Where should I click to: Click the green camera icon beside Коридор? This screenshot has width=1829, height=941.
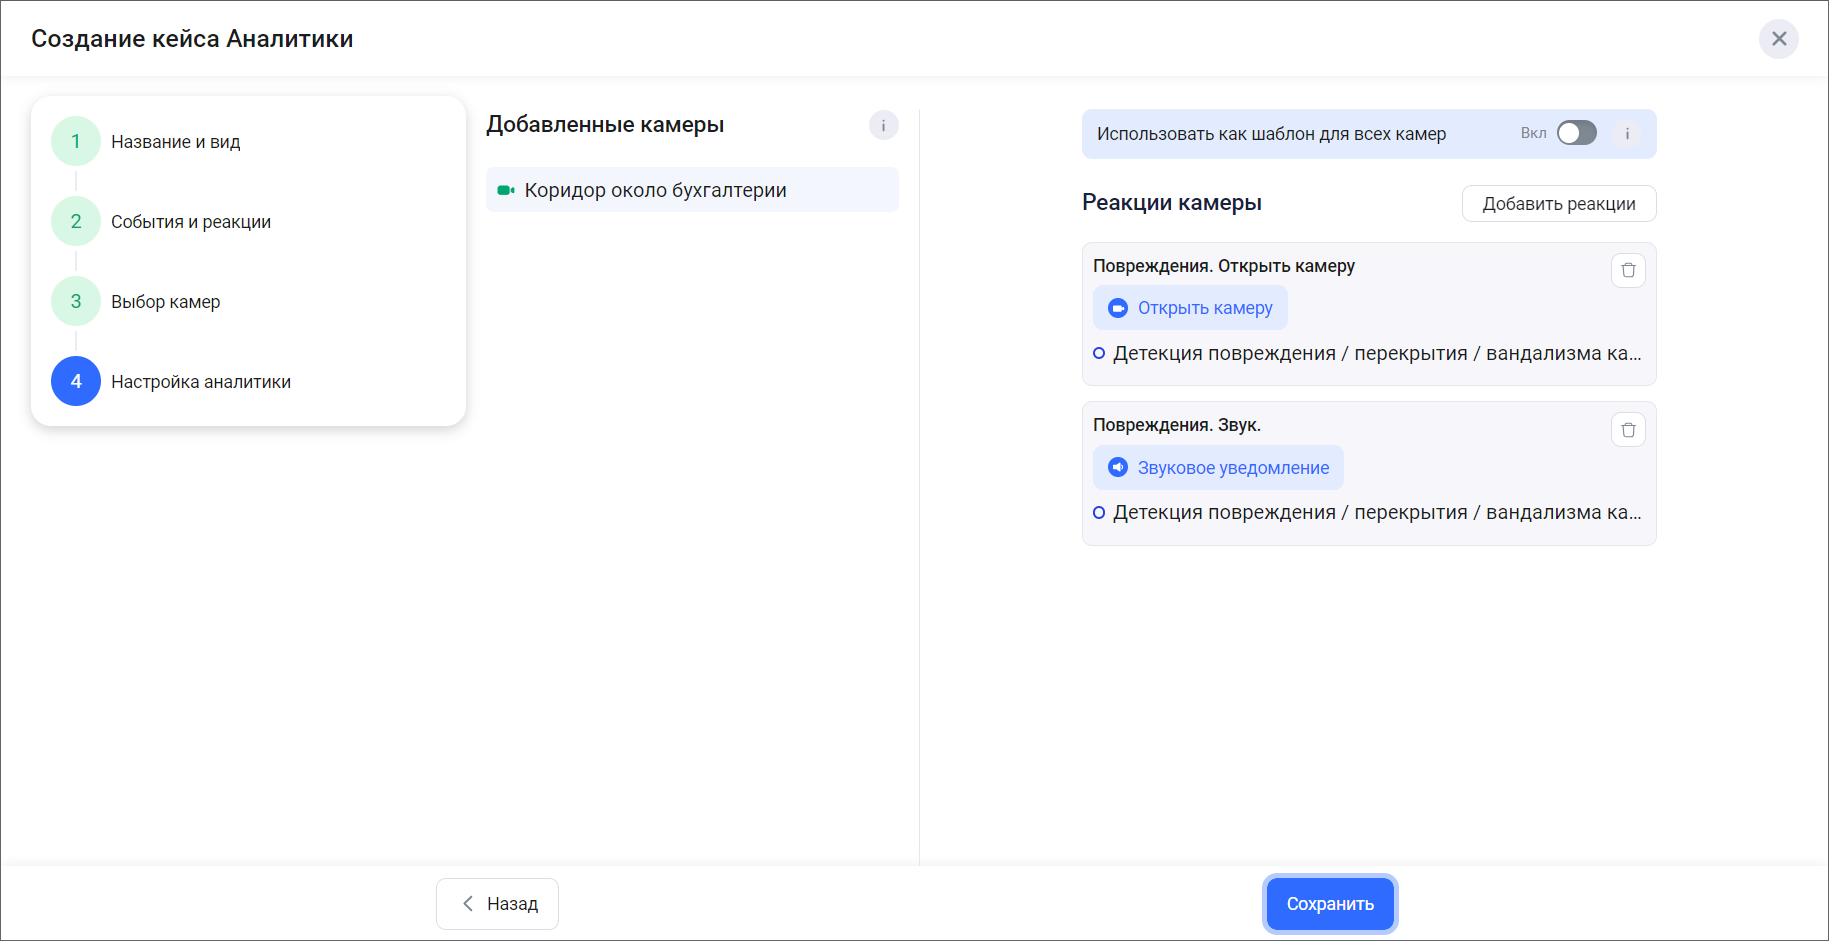click(x=506, y=190)
